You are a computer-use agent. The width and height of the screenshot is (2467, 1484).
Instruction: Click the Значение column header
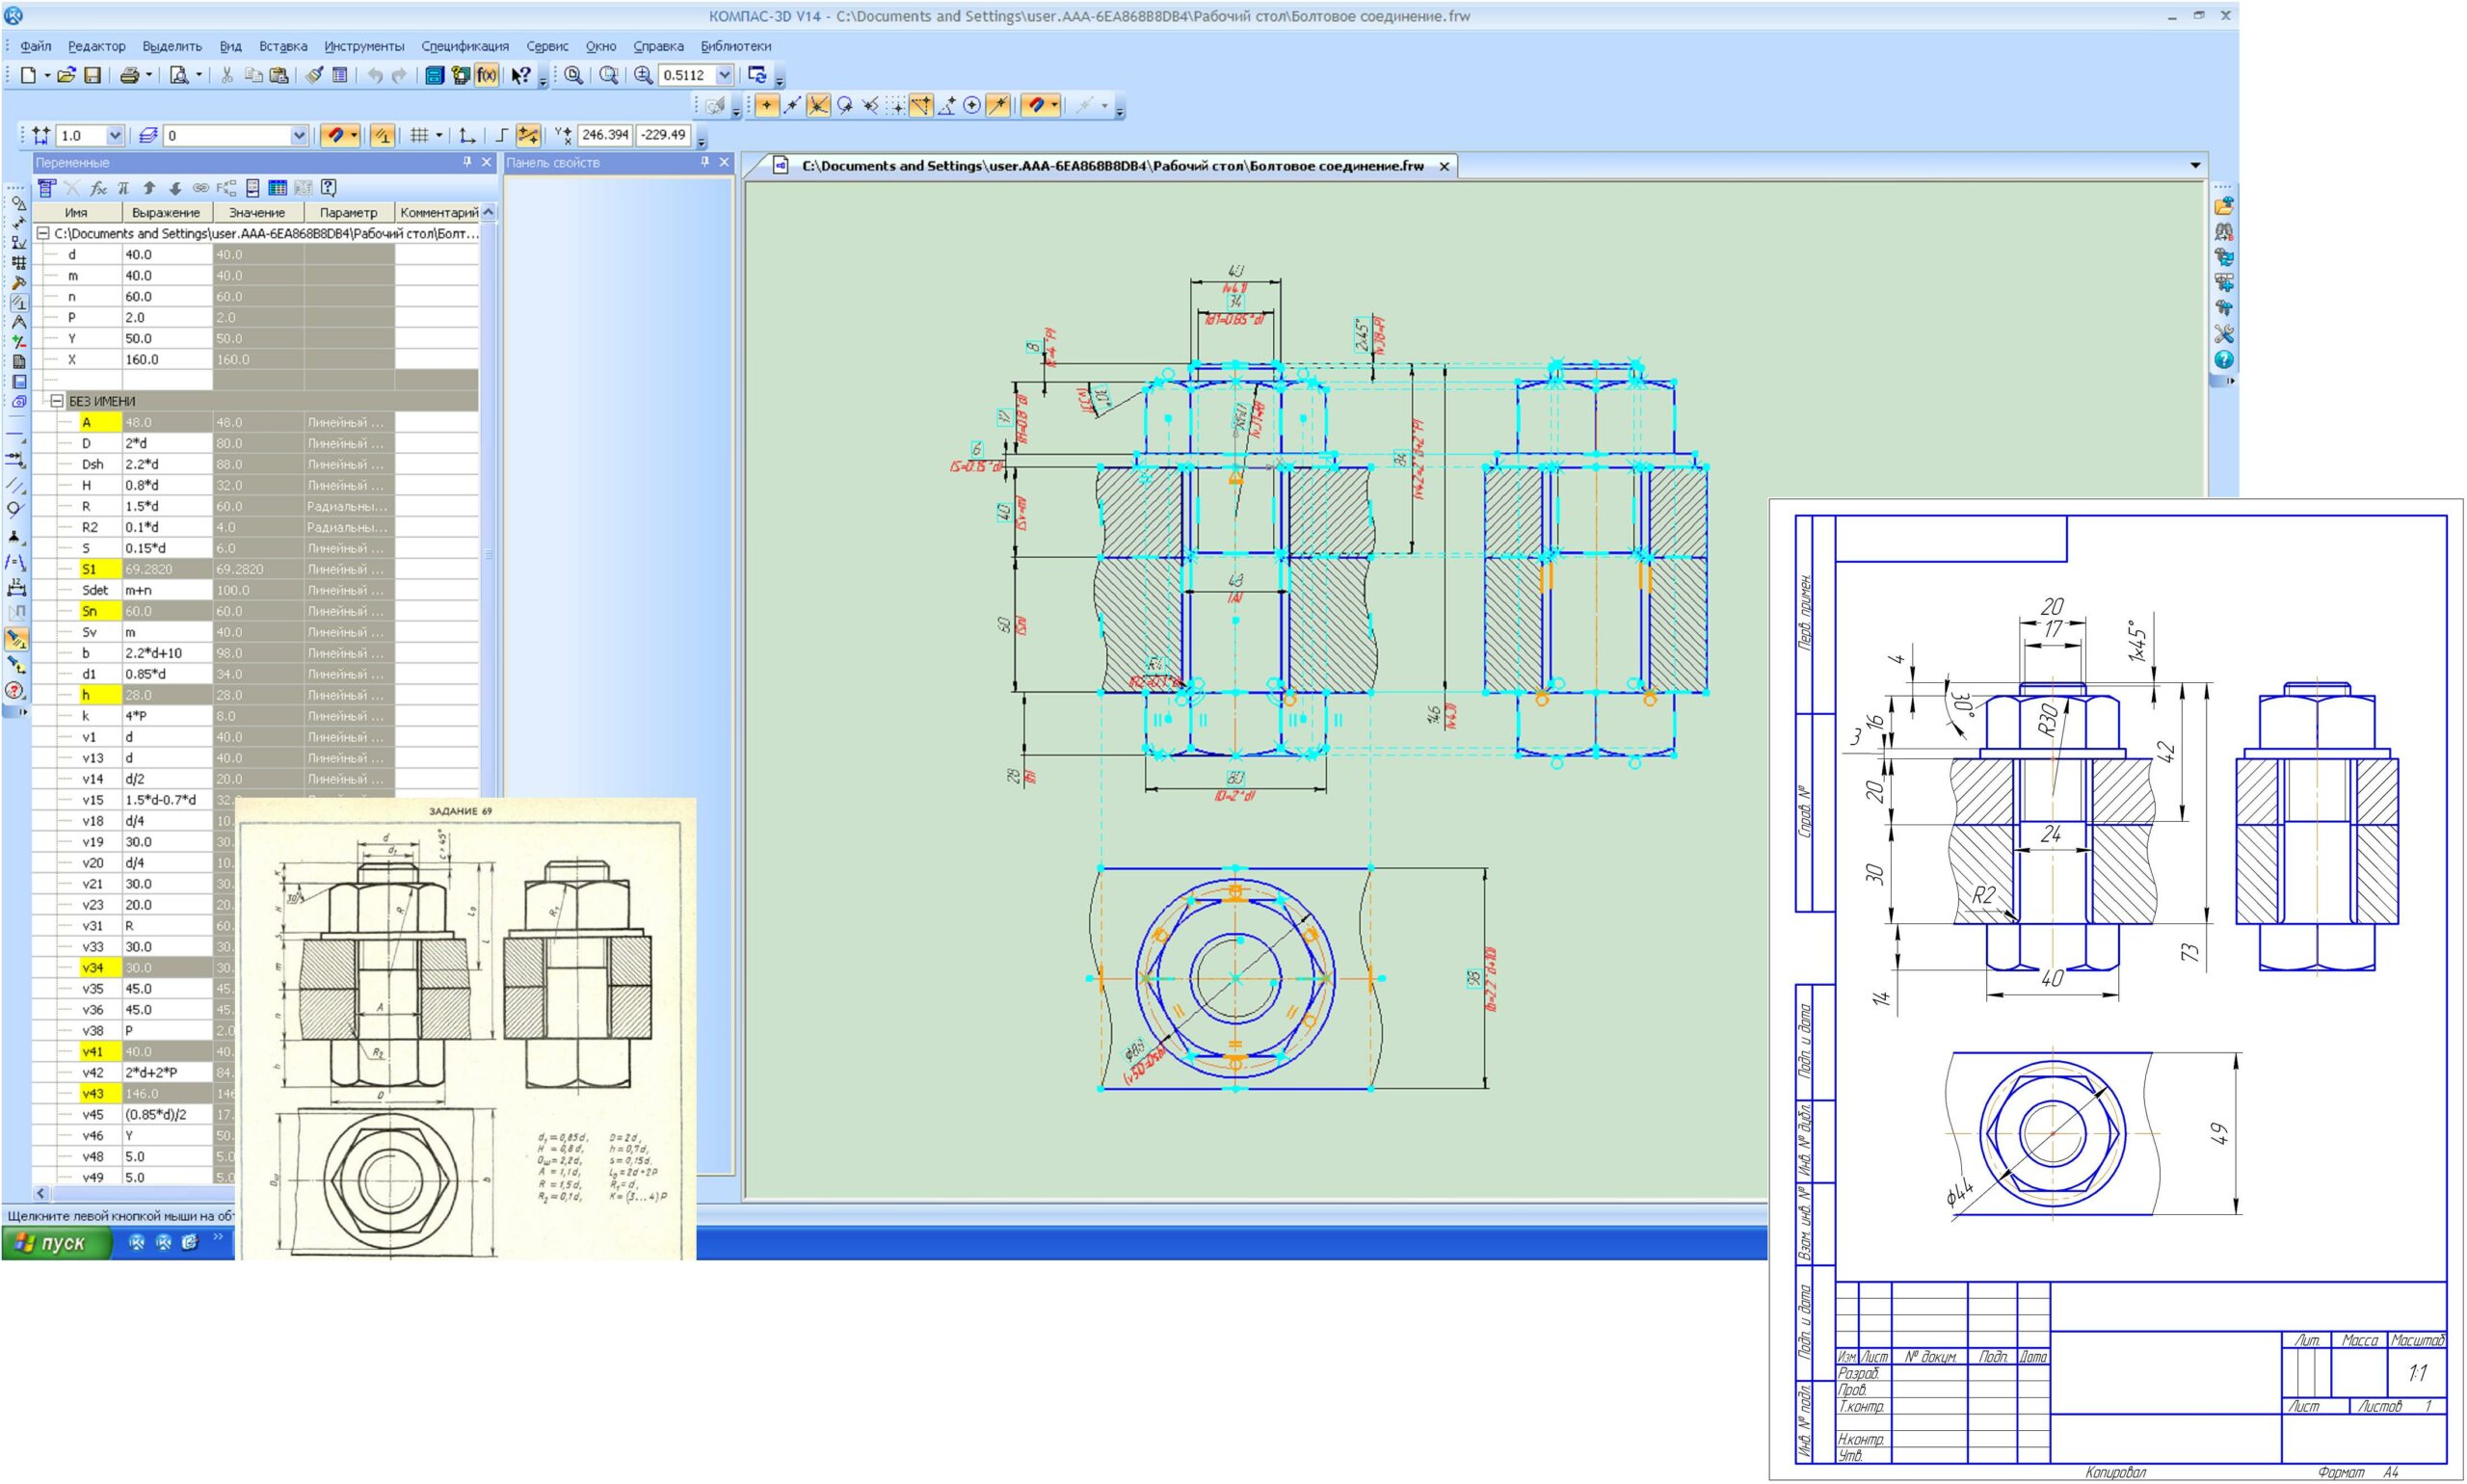(x=257, y=212)
